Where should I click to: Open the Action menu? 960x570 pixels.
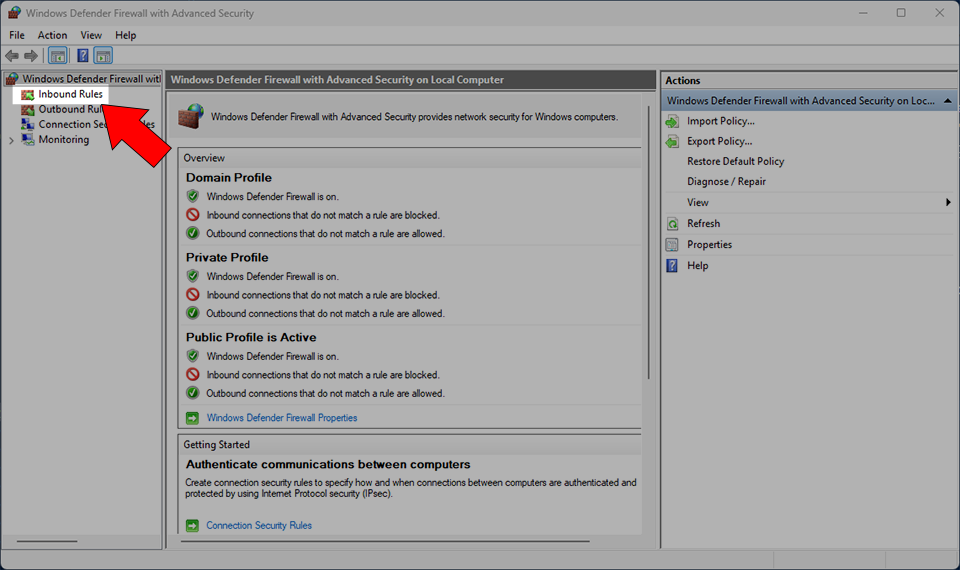pyautogui.click(x=52, y=35)
